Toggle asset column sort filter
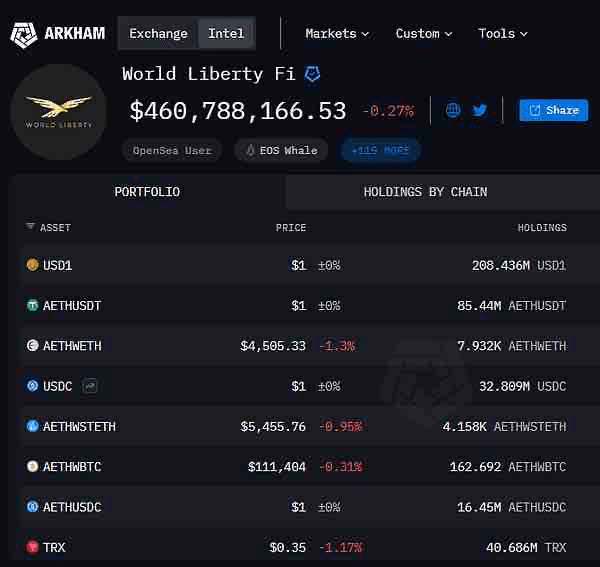This screenshot has height=567, width=600. tap(30, 226)
